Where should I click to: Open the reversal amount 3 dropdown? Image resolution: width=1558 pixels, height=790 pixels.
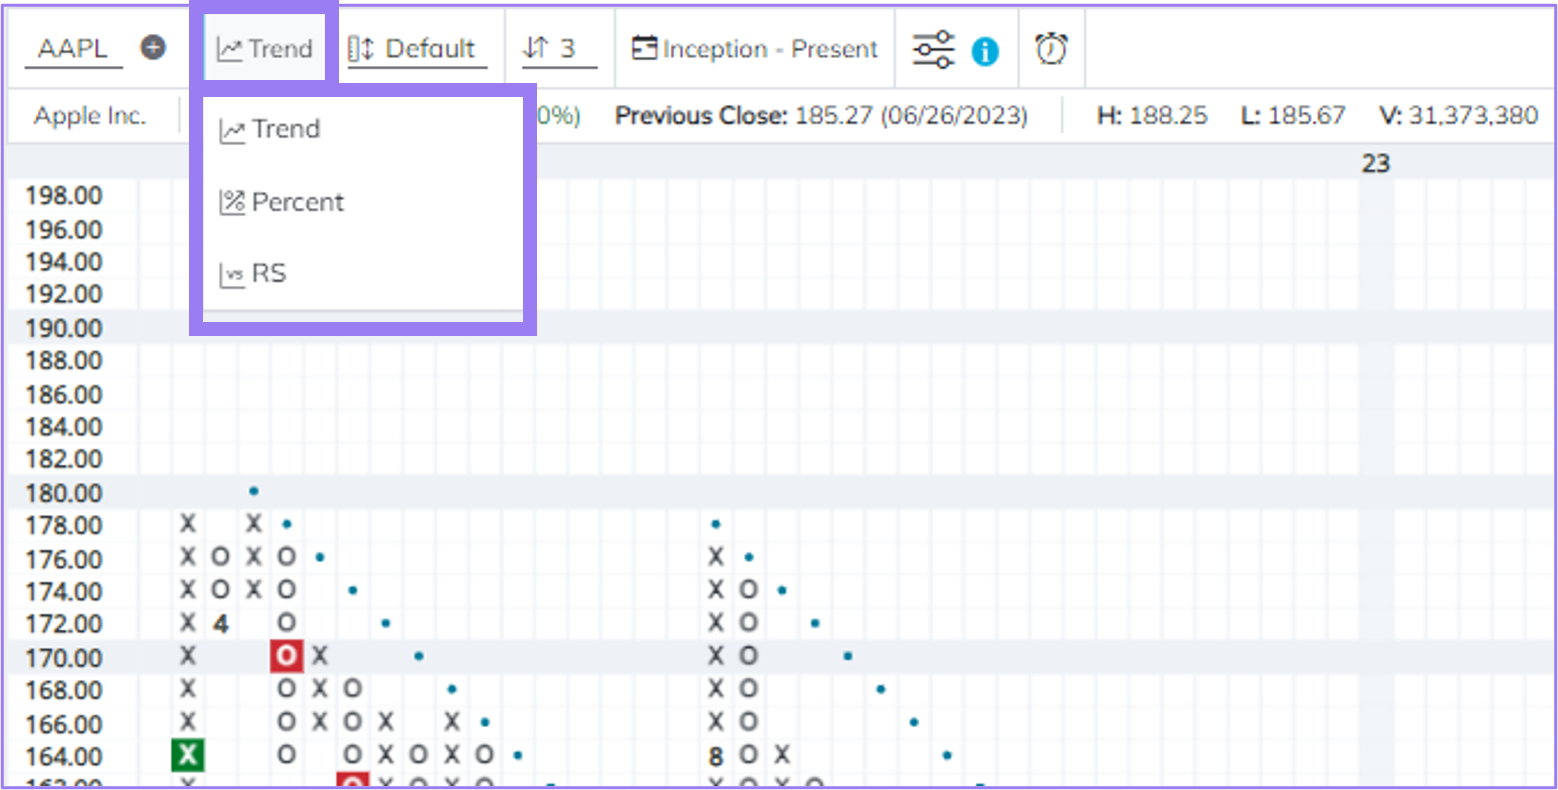pos(559,48)
